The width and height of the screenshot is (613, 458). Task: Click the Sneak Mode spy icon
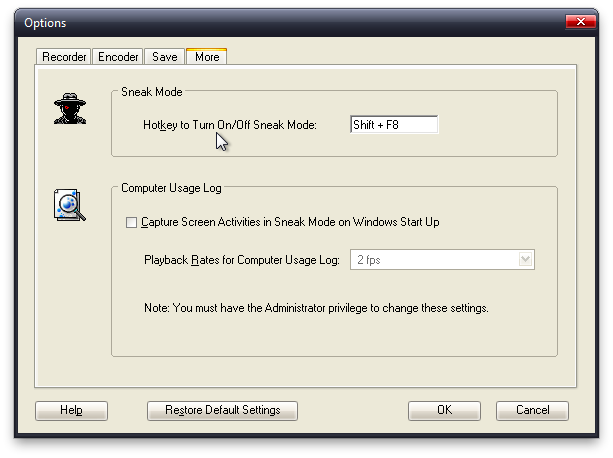pos(70,109)
